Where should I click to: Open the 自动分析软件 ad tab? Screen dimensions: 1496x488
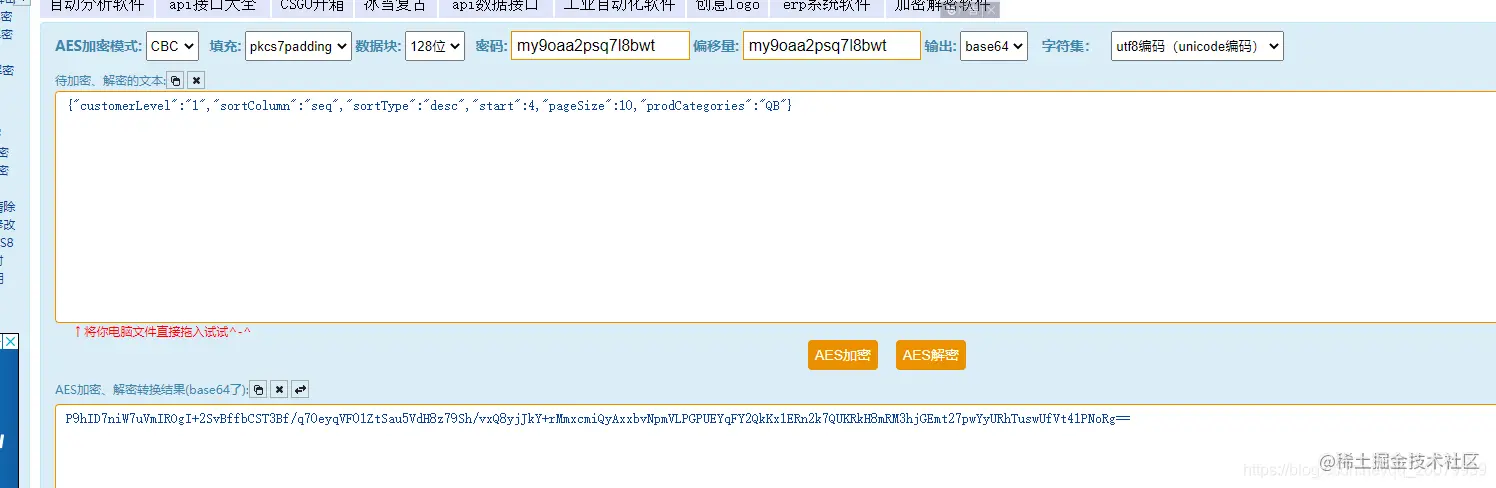pos(97,8)
